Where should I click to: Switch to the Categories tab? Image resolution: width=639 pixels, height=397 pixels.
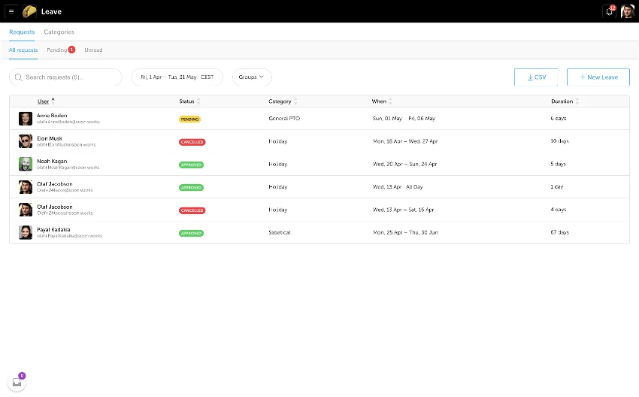[x=59, y=32]
